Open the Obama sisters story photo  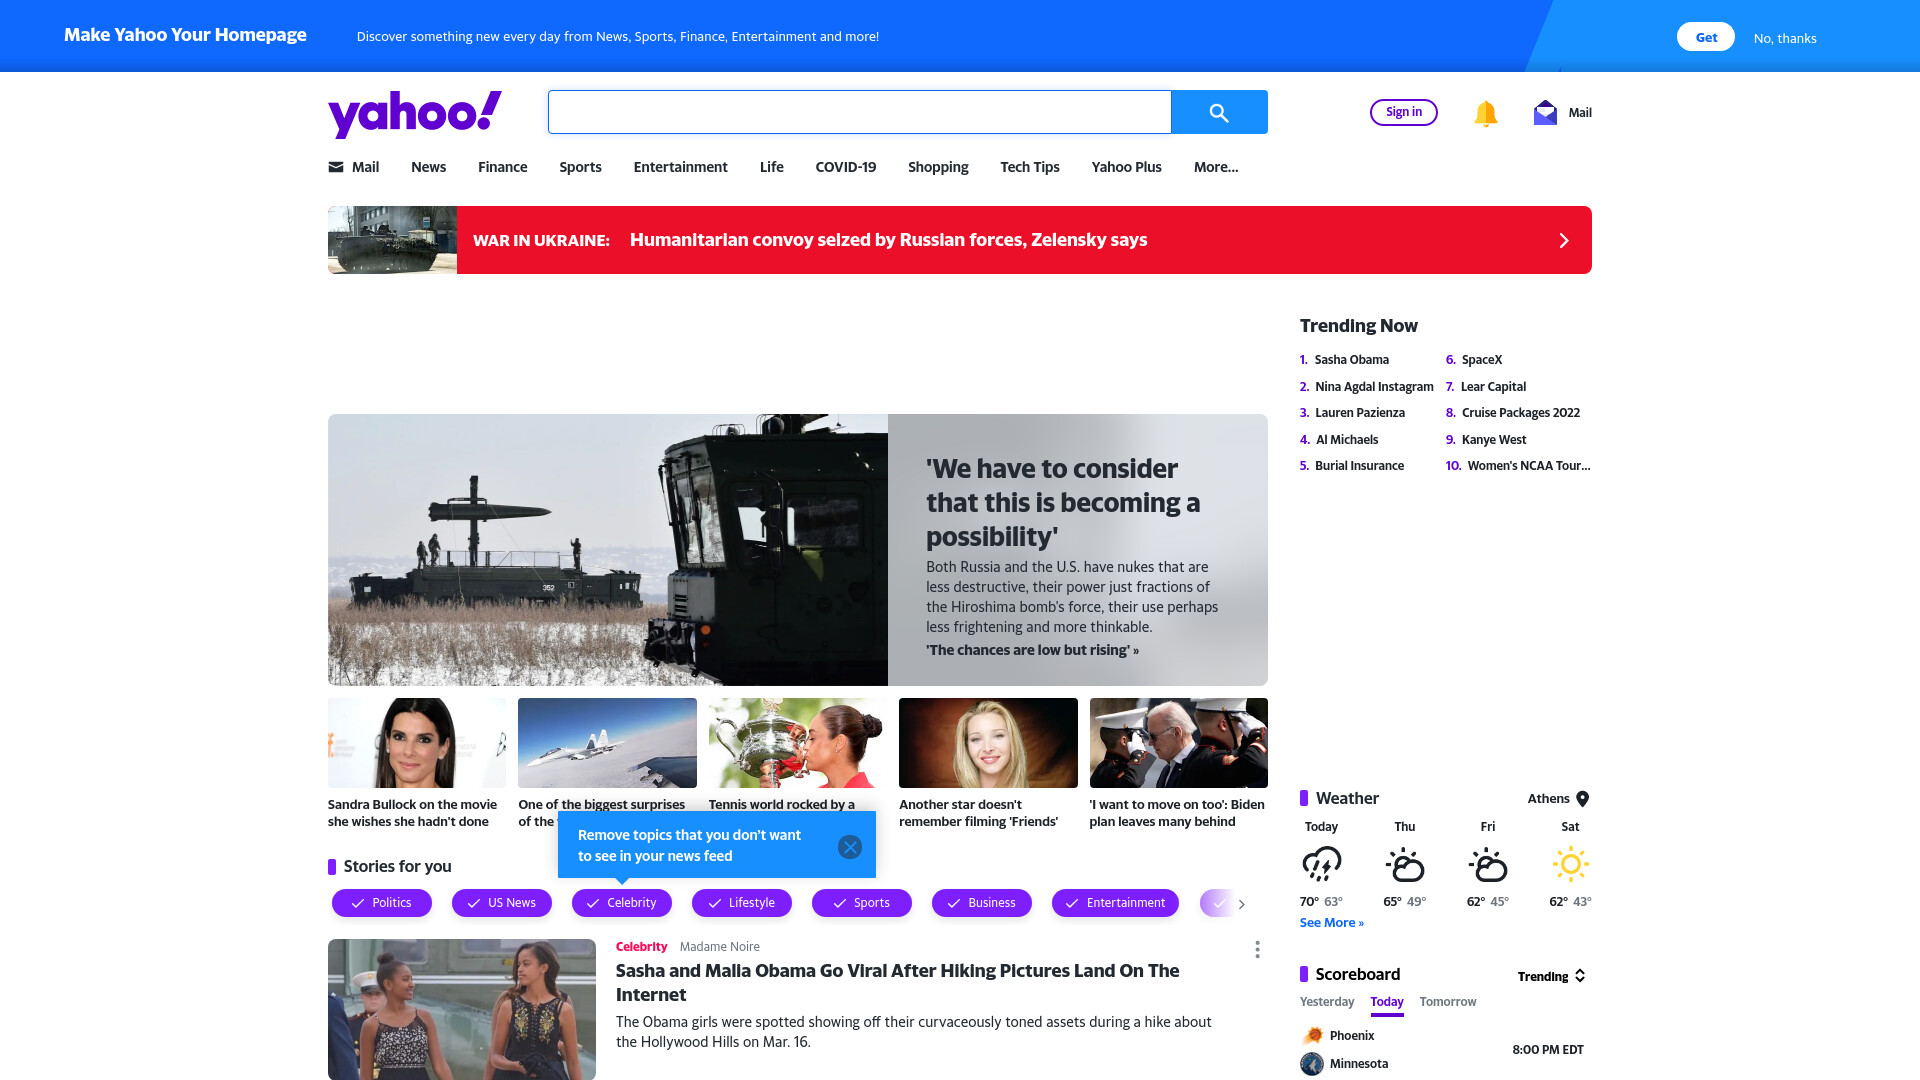(x=462, y=1009)
